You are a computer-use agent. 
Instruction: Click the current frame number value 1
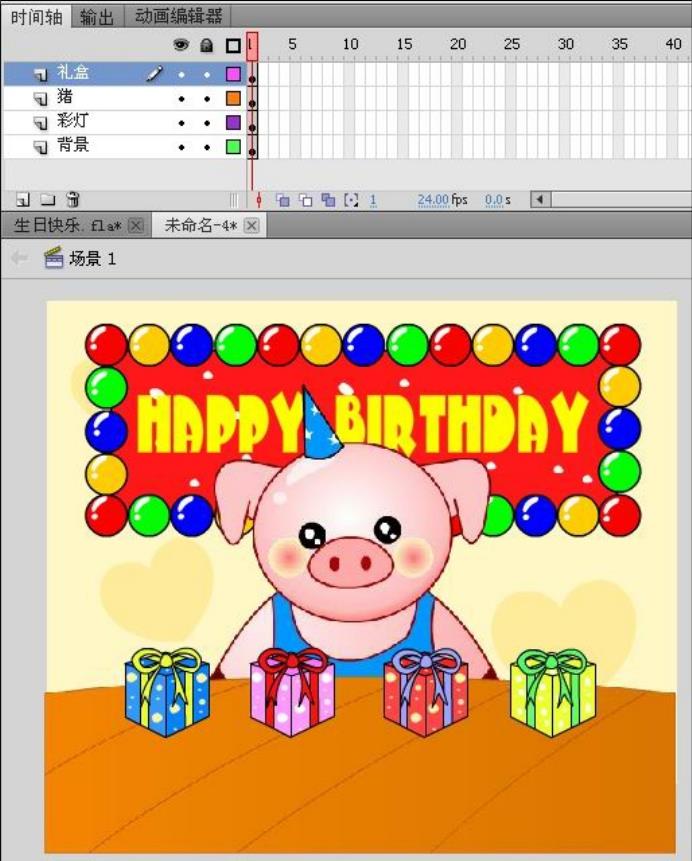373,200
